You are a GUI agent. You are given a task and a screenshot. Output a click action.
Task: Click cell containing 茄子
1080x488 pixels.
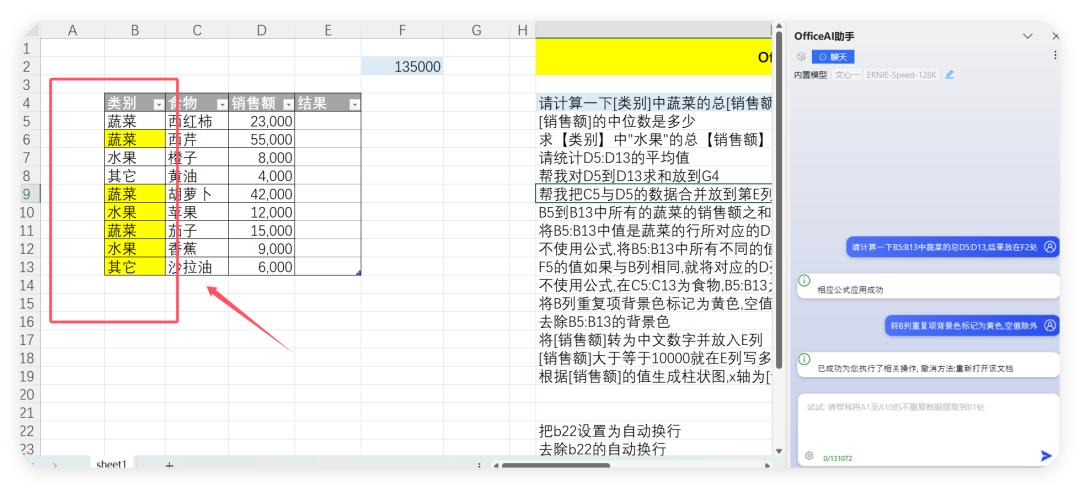point(197,231)
